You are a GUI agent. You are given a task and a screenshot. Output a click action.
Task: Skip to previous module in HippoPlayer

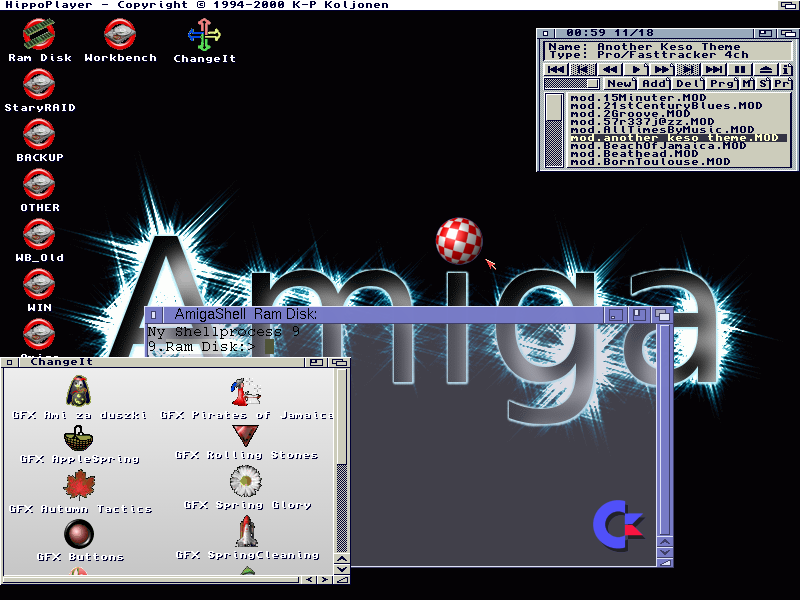(x=556, y=69)
